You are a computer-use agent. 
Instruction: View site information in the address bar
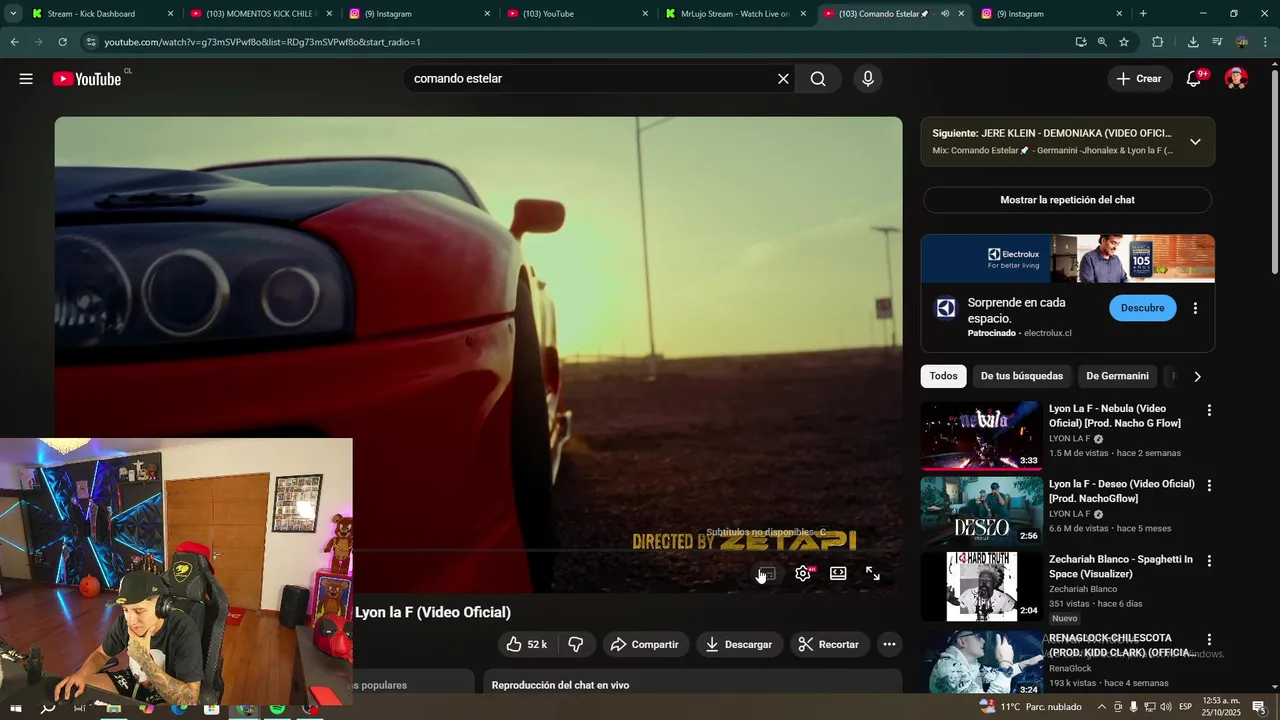click(91, 42)
